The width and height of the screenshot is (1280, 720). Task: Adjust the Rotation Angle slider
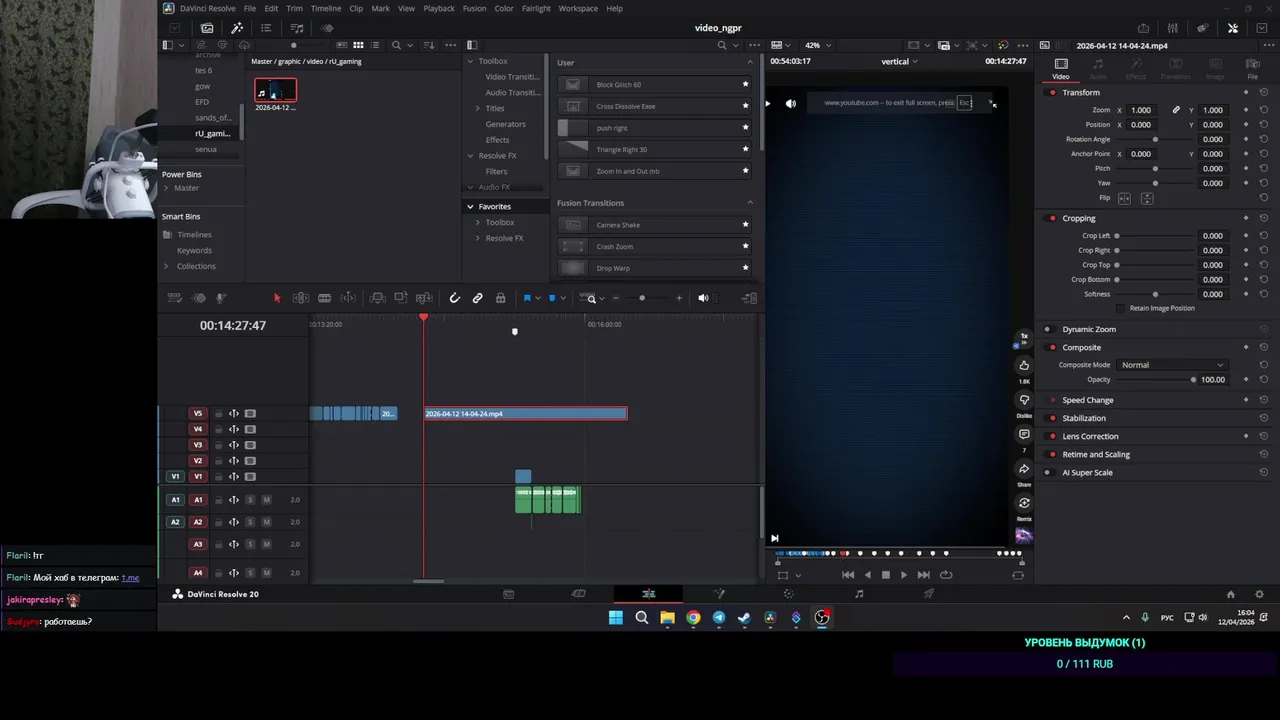[1155, 139]
